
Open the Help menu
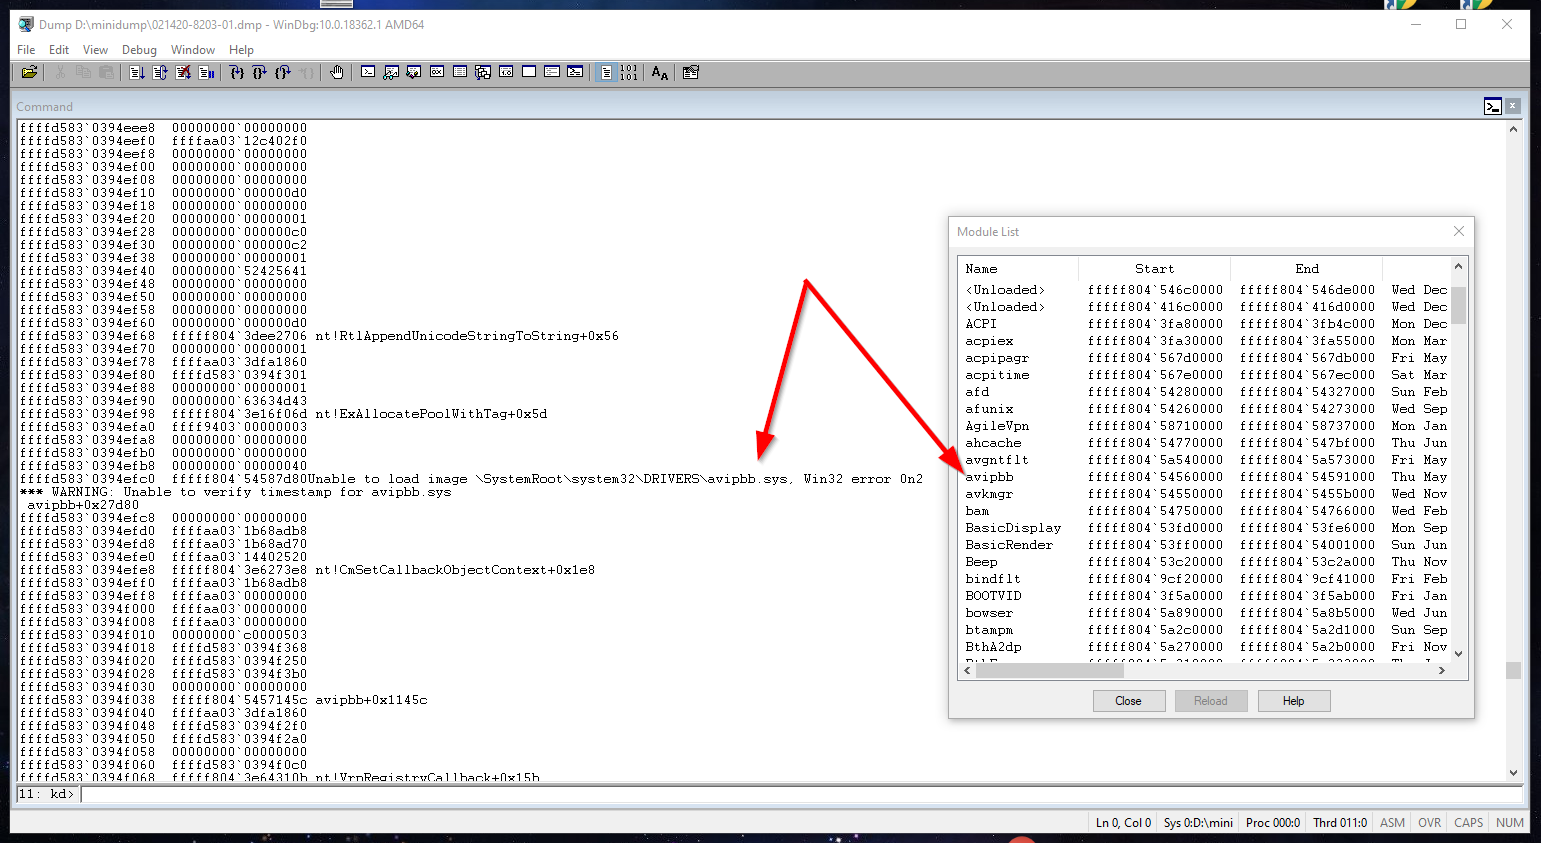(241, 50)
